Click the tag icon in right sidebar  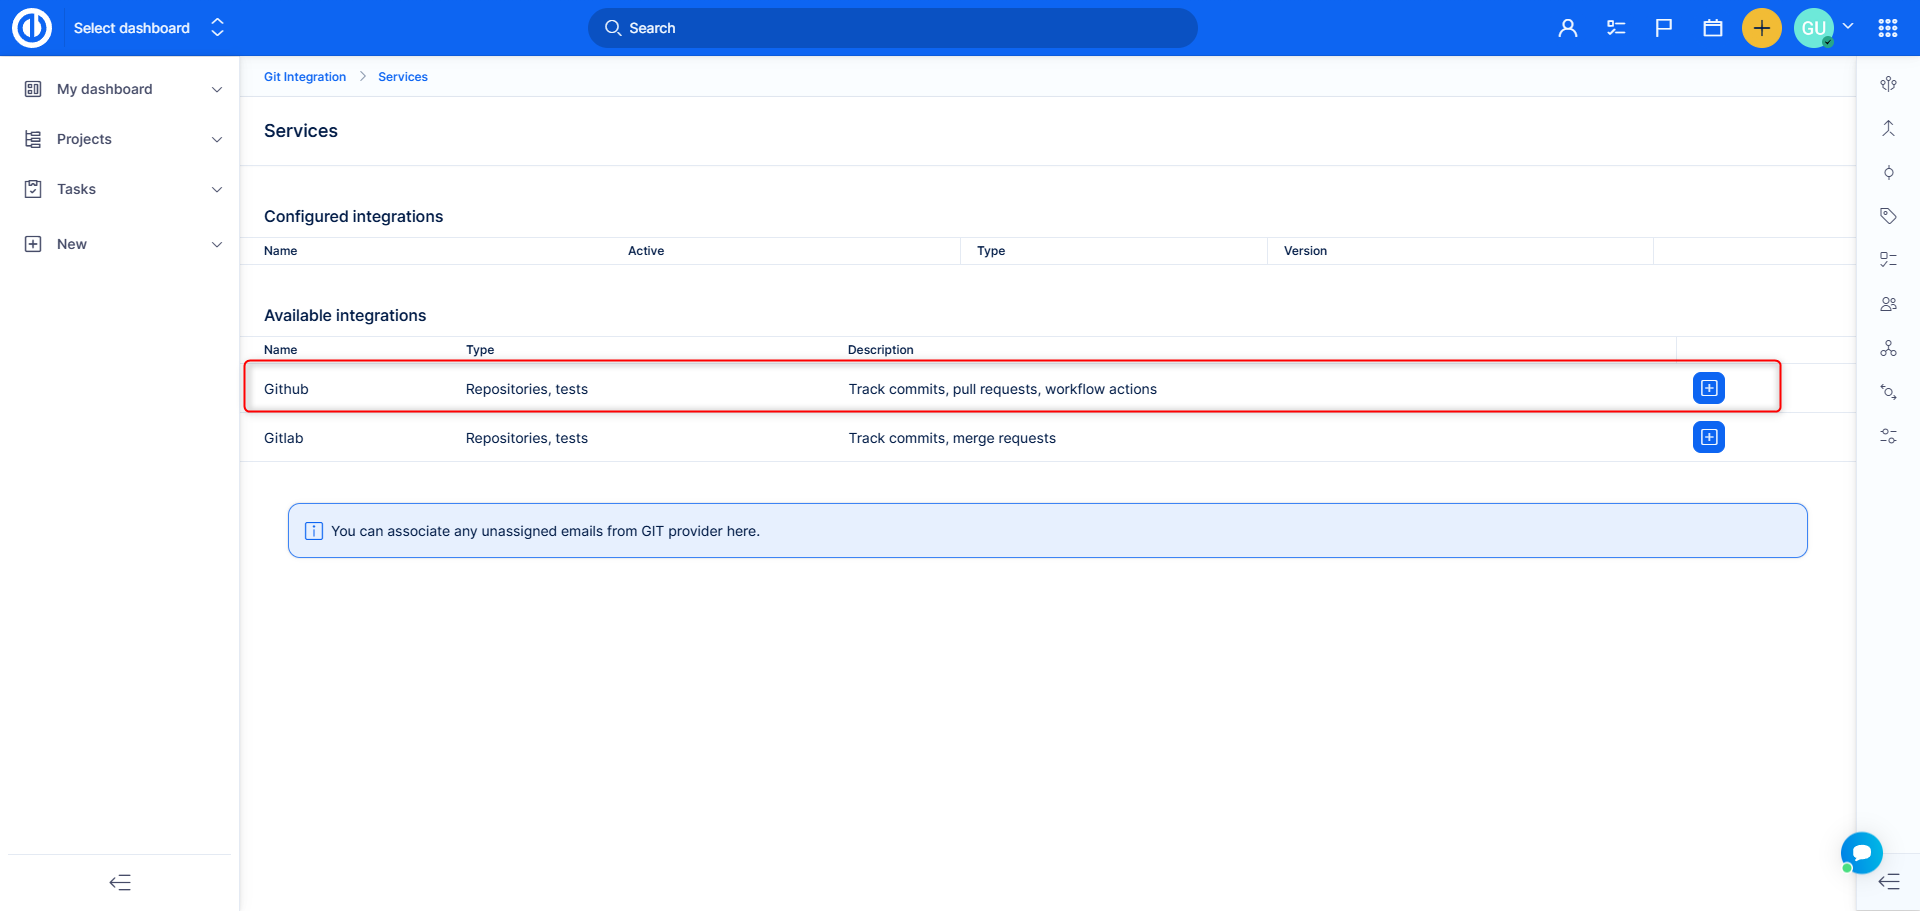1888,216
